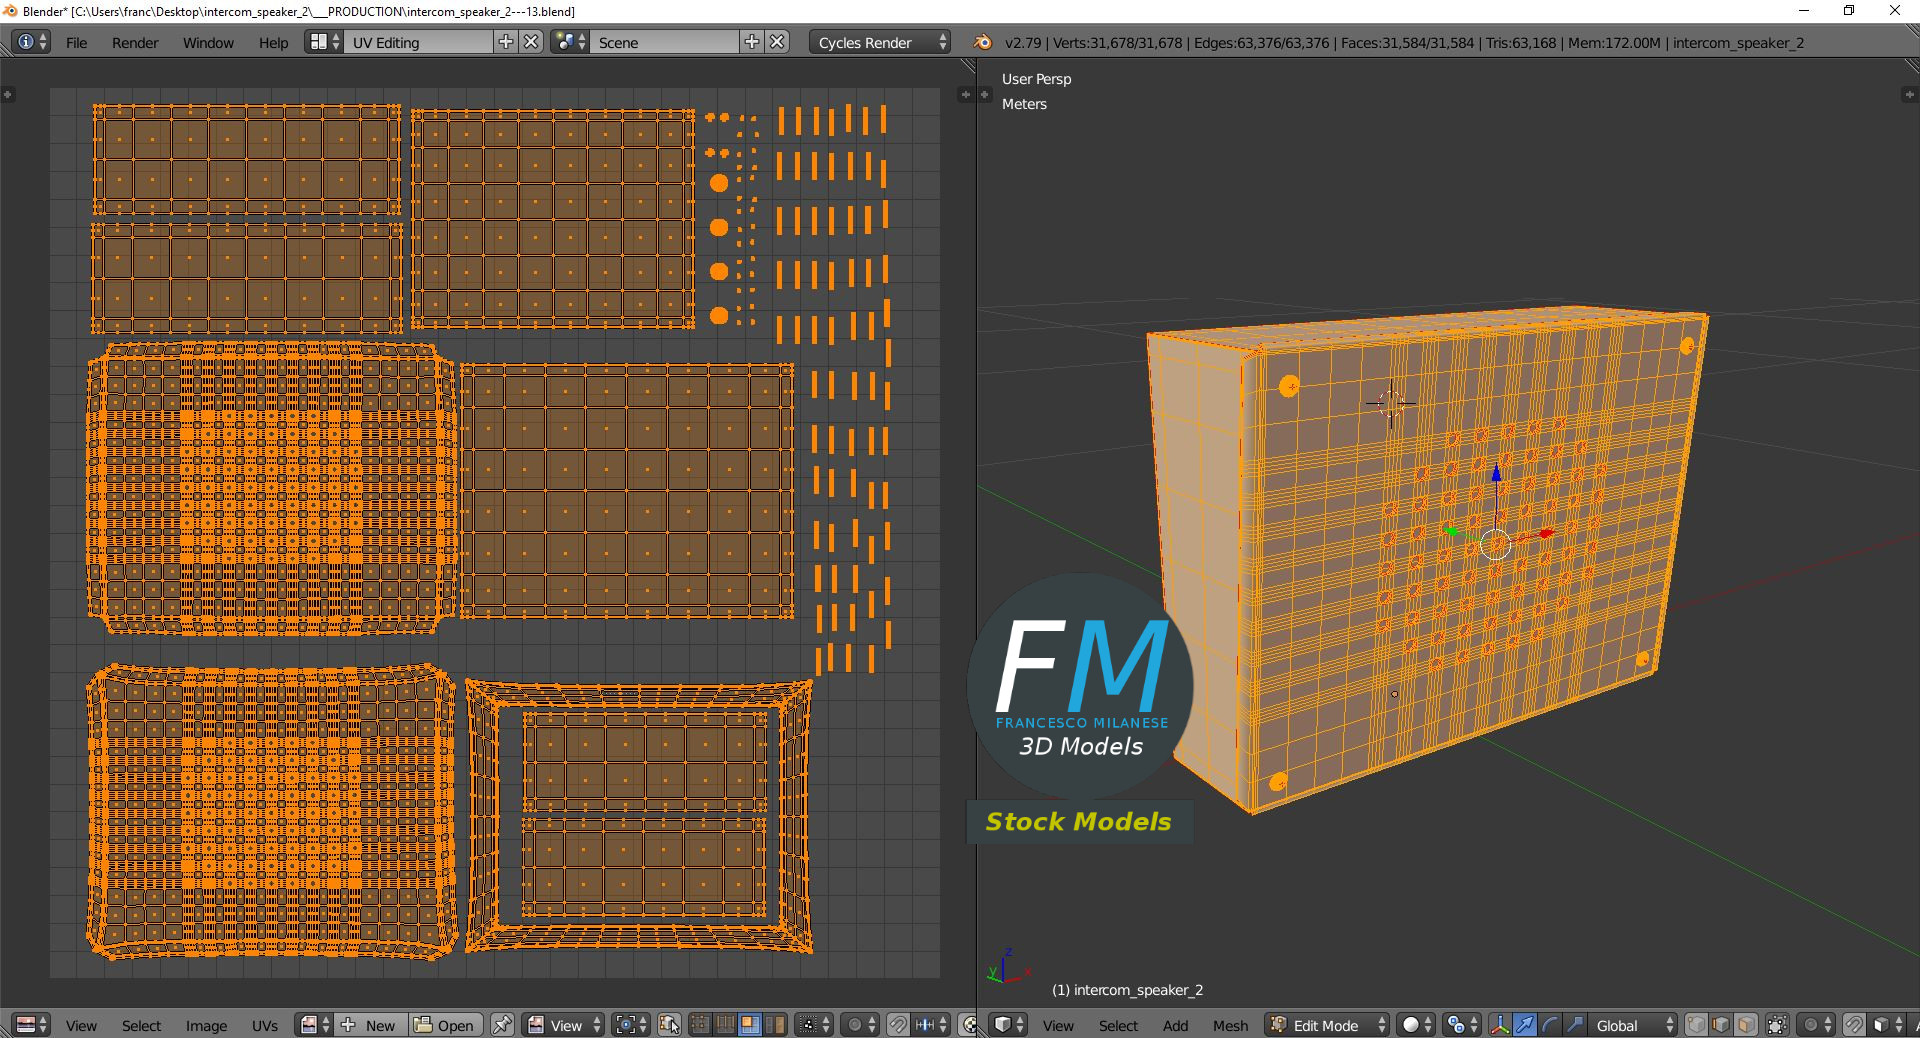Open the UVs menu in UV editor
1920x1038 pixels.
coord(265,1025)
